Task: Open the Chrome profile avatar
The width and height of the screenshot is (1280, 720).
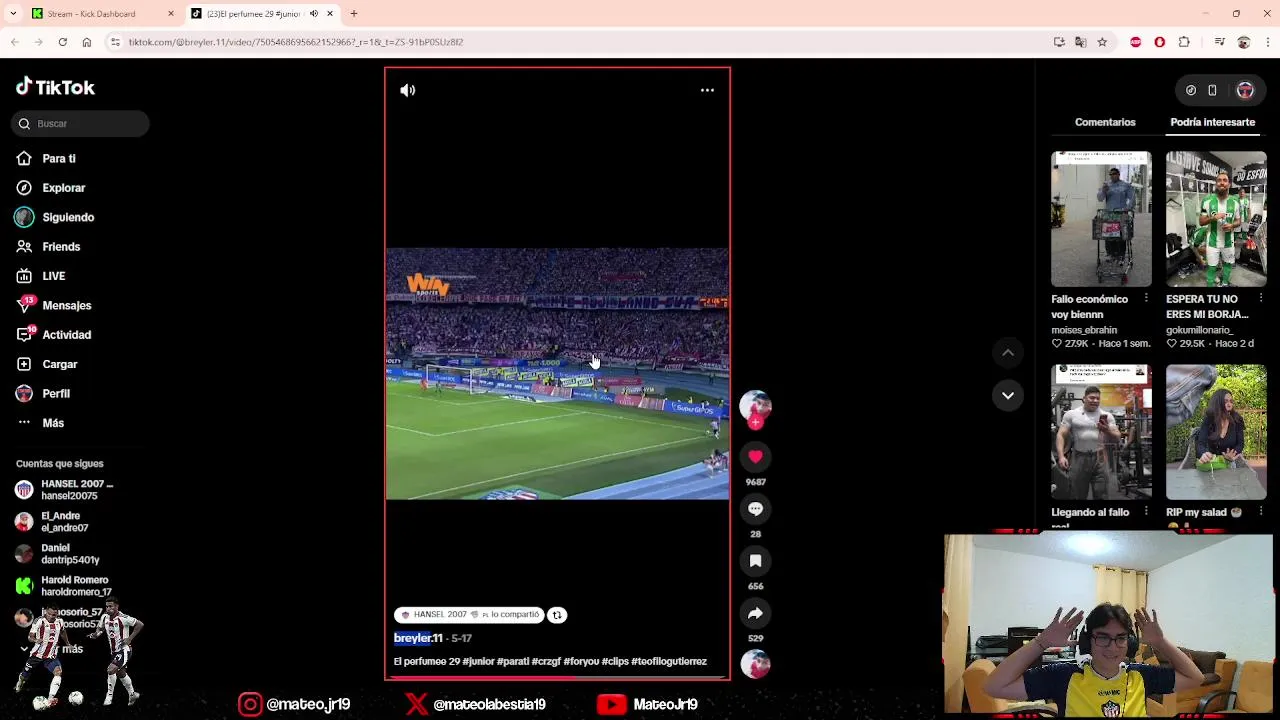Action: coord(1243,42)
